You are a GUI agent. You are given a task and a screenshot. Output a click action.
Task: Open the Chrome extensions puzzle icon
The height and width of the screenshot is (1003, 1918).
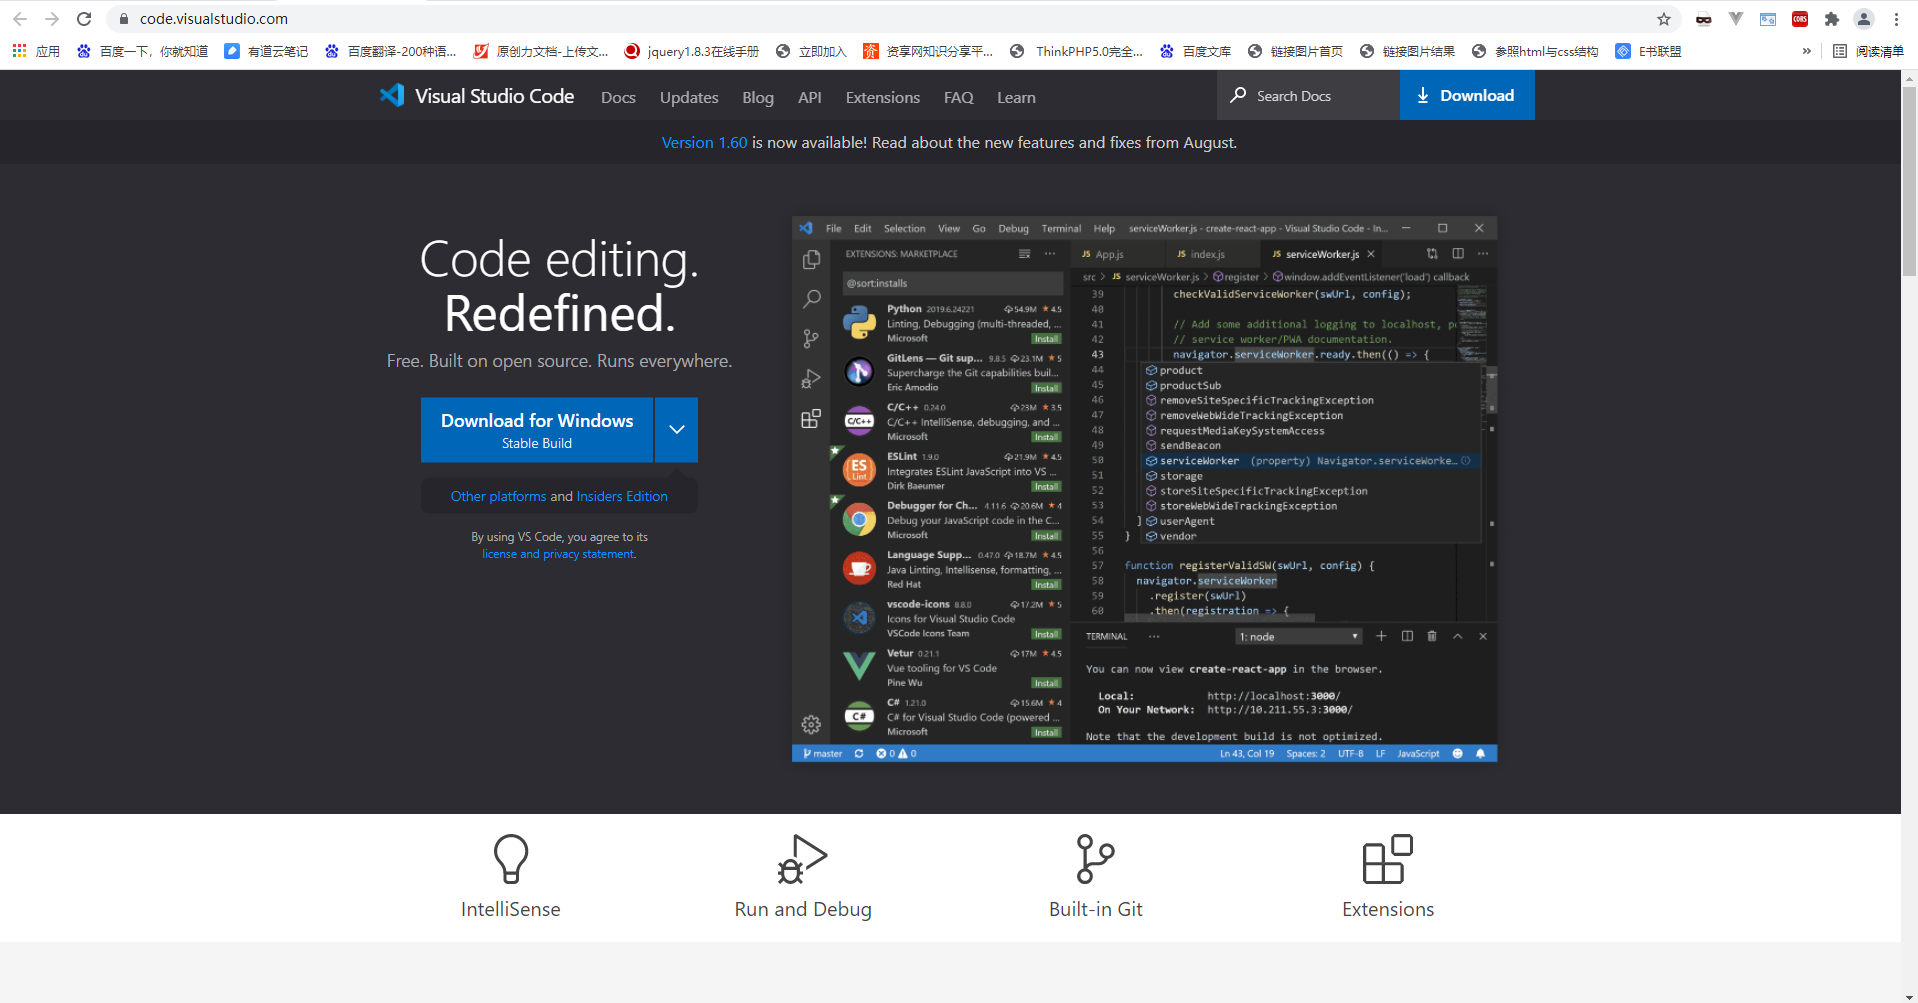[x=1832, y=19]
